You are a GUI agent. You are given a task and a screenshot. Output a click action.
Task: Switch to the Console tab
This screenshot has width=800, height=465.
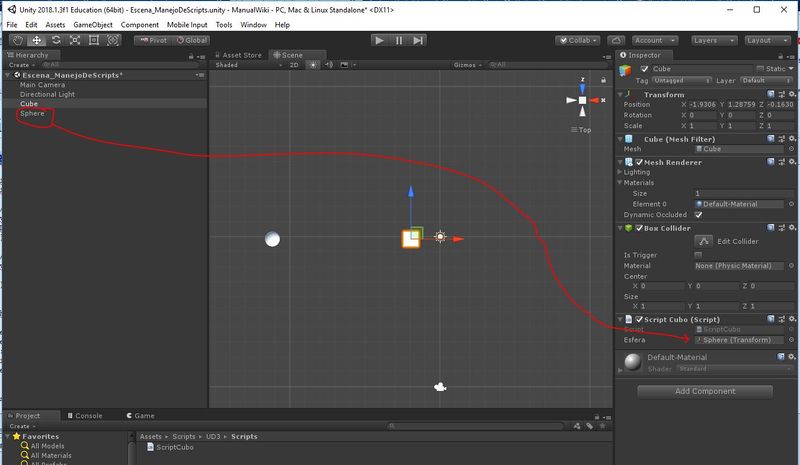click(x=85, y=415)
